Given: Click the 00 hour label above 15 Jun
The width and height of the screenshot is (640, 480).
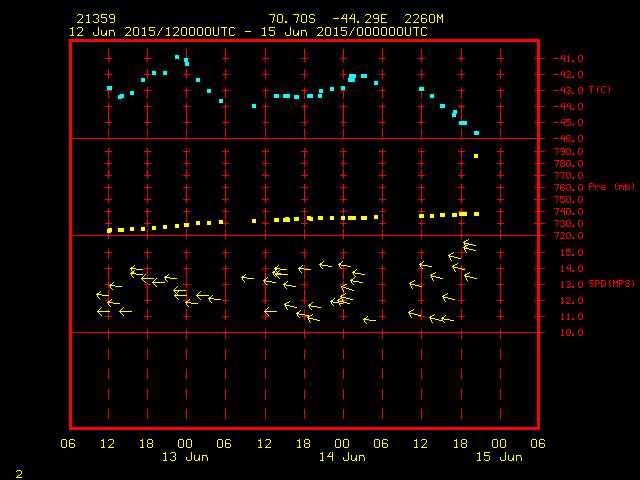Looking at the screenshot, I should [499, 444].
